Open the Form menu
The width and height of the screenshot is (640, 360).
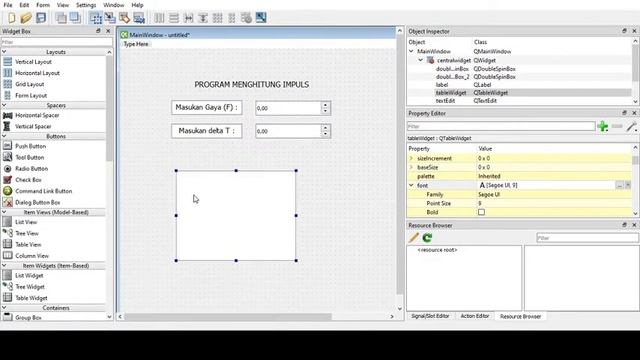43,5
